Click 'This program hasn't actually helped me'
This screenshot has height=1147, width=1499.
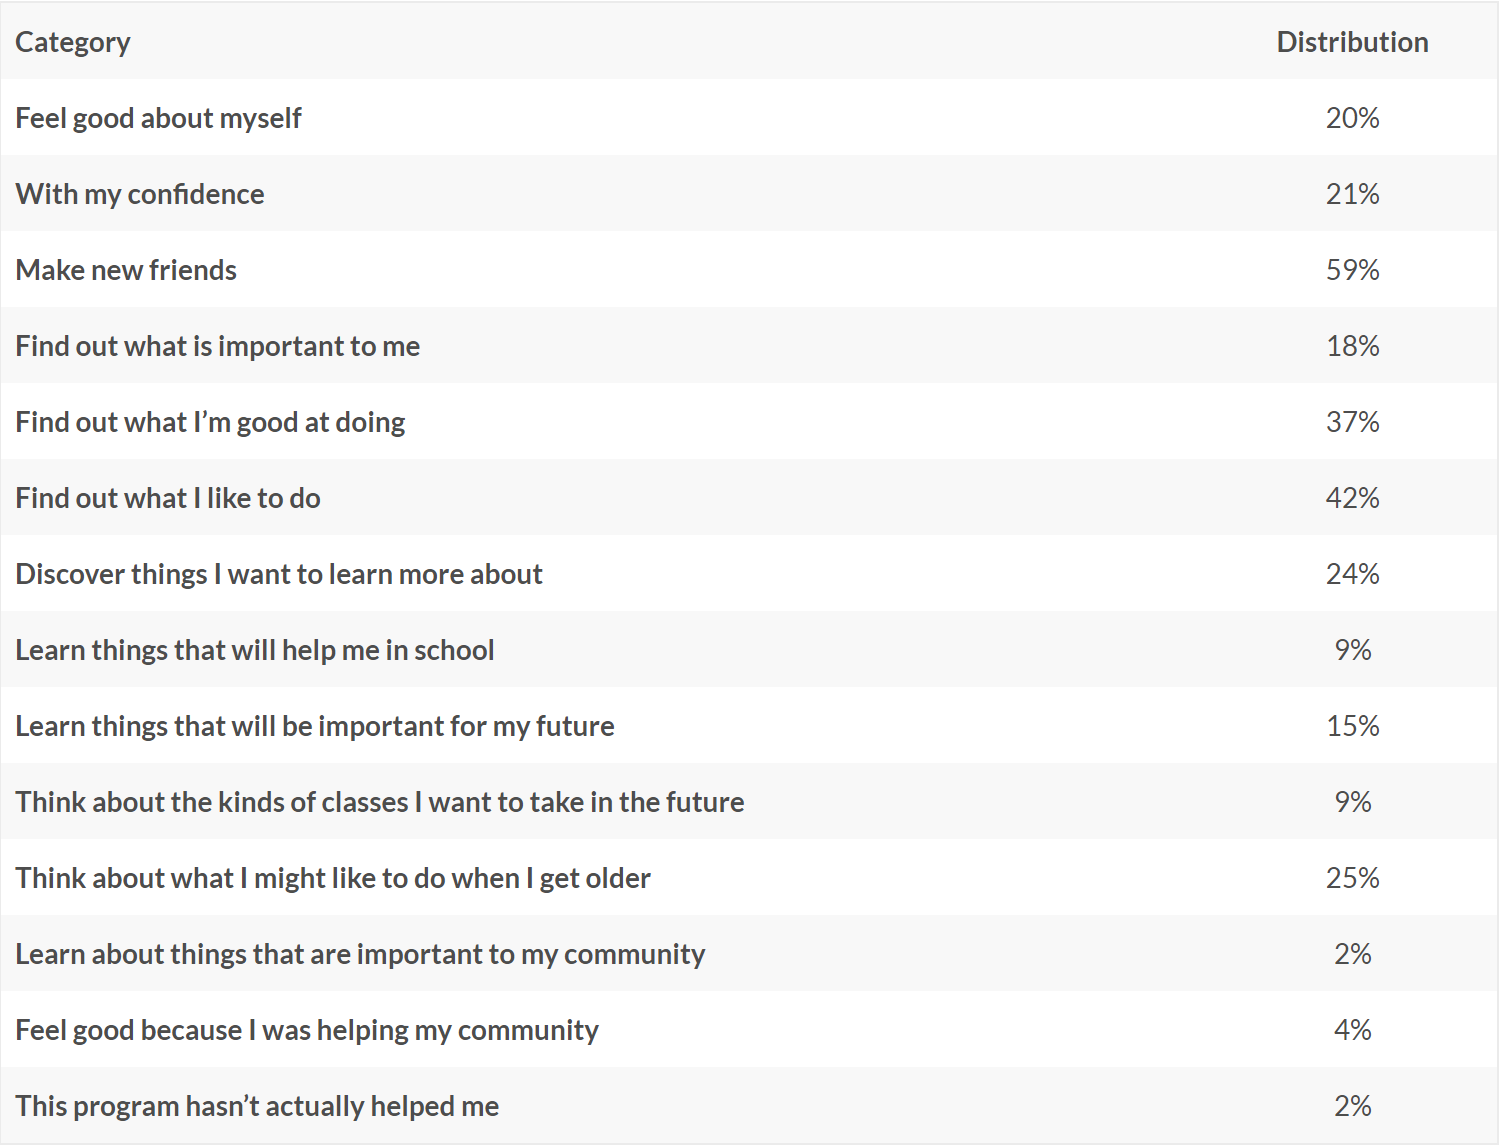click(x=257, y=1106)
